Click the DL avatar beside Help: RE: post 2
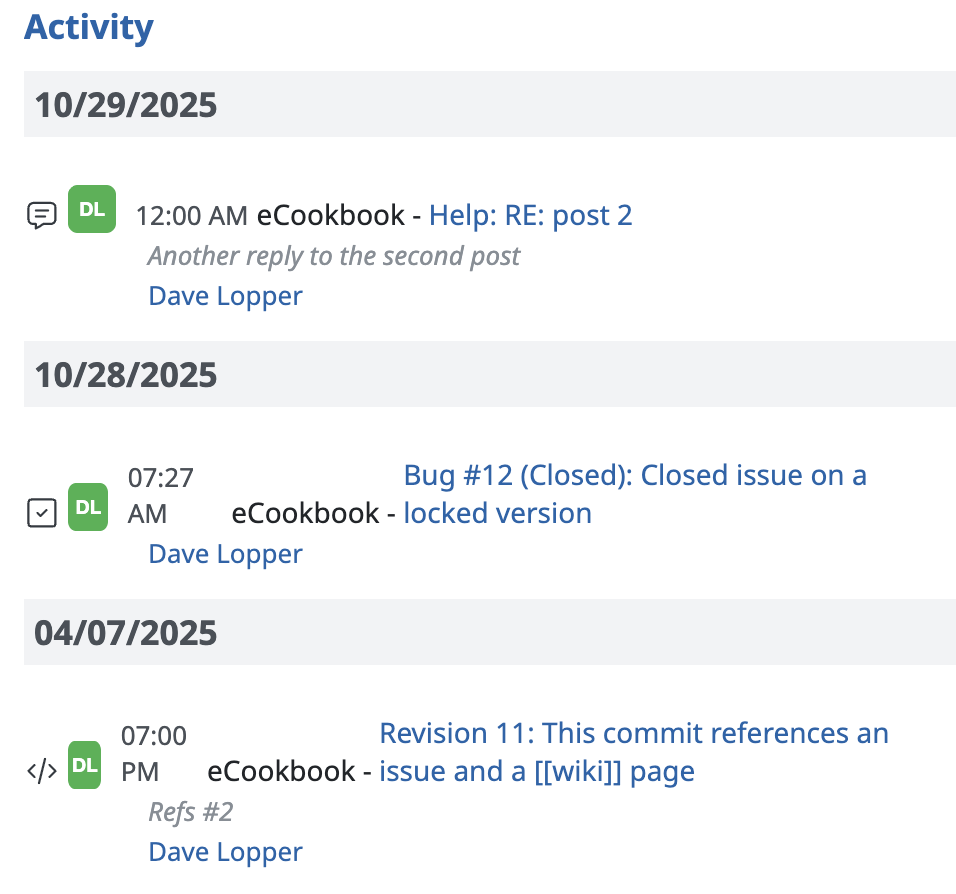Viewport: 956px width, 894px height. coord(92,210)
